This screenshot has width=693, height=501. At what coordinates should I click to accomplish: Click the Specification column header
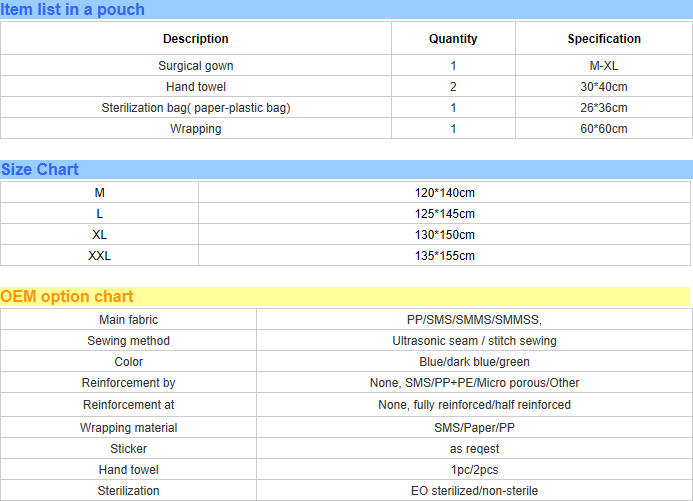pyautogui.click(x=604, y=39)
